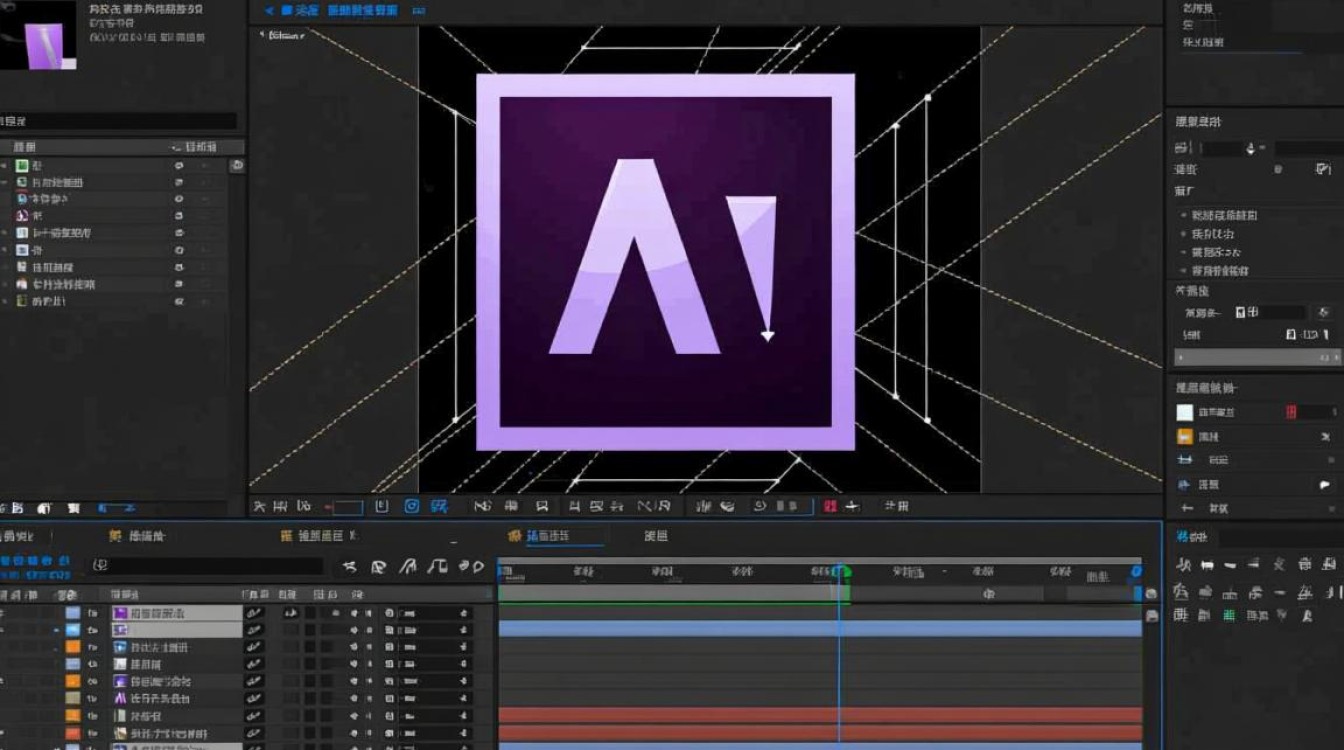Click the search field above the timeline layers
Image resolution: width=1344 pixels, height=750 pixels.
coord(208,566)
